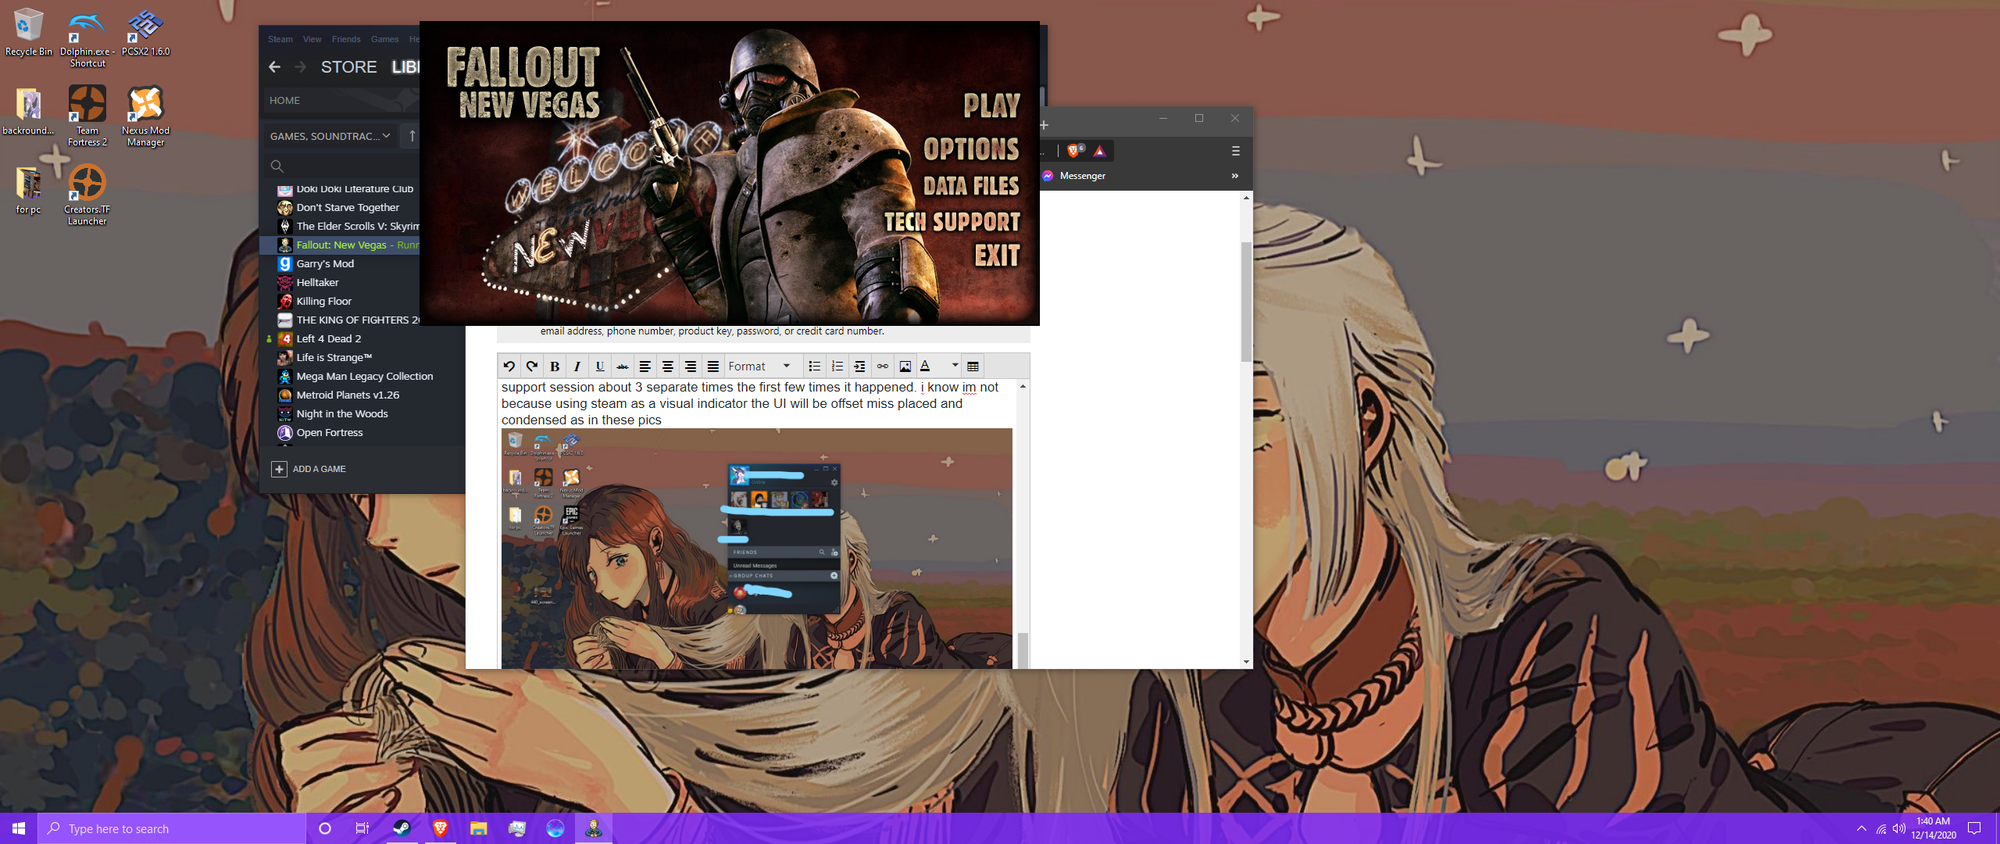Open DATA FILES in Fallout launcher
The height and width of the screenshot is (844, 2000).
[x=971, y=186]
